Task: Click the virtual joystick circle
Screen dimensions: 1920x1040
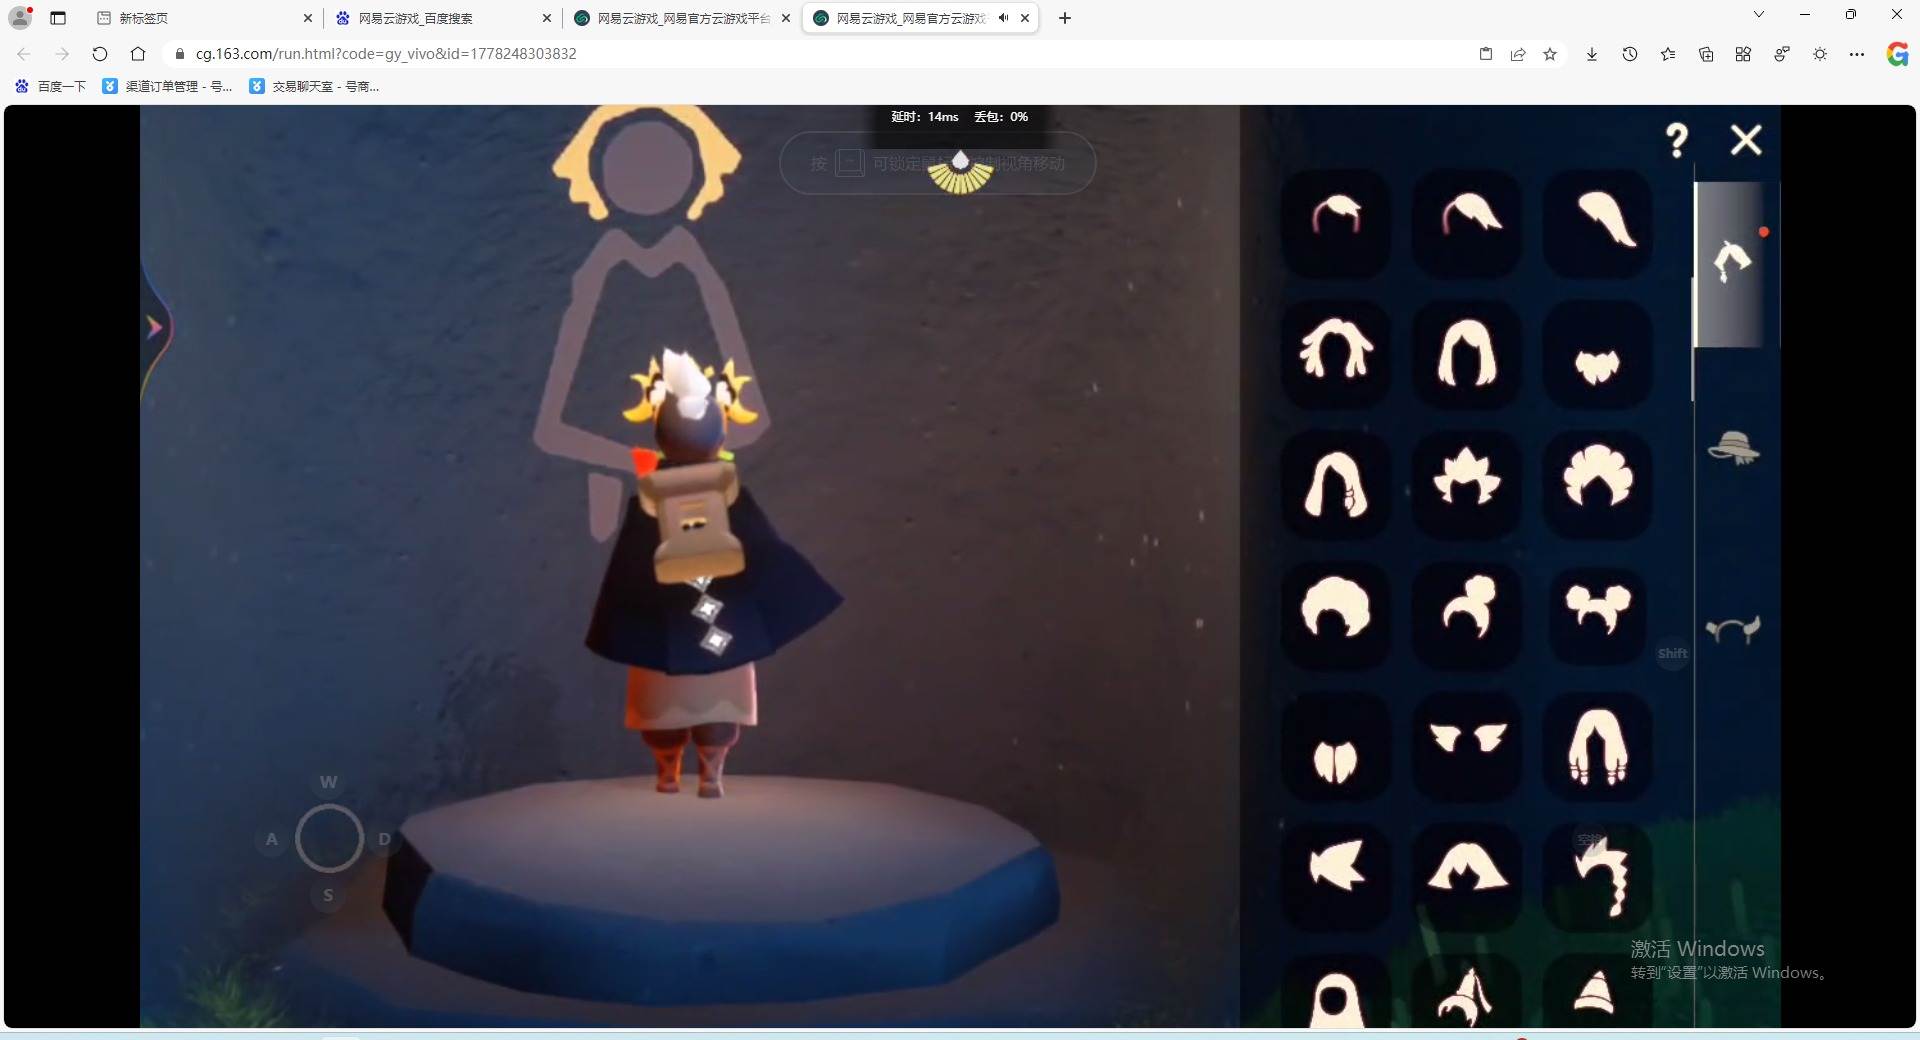Action: click(x=329, y=838)
